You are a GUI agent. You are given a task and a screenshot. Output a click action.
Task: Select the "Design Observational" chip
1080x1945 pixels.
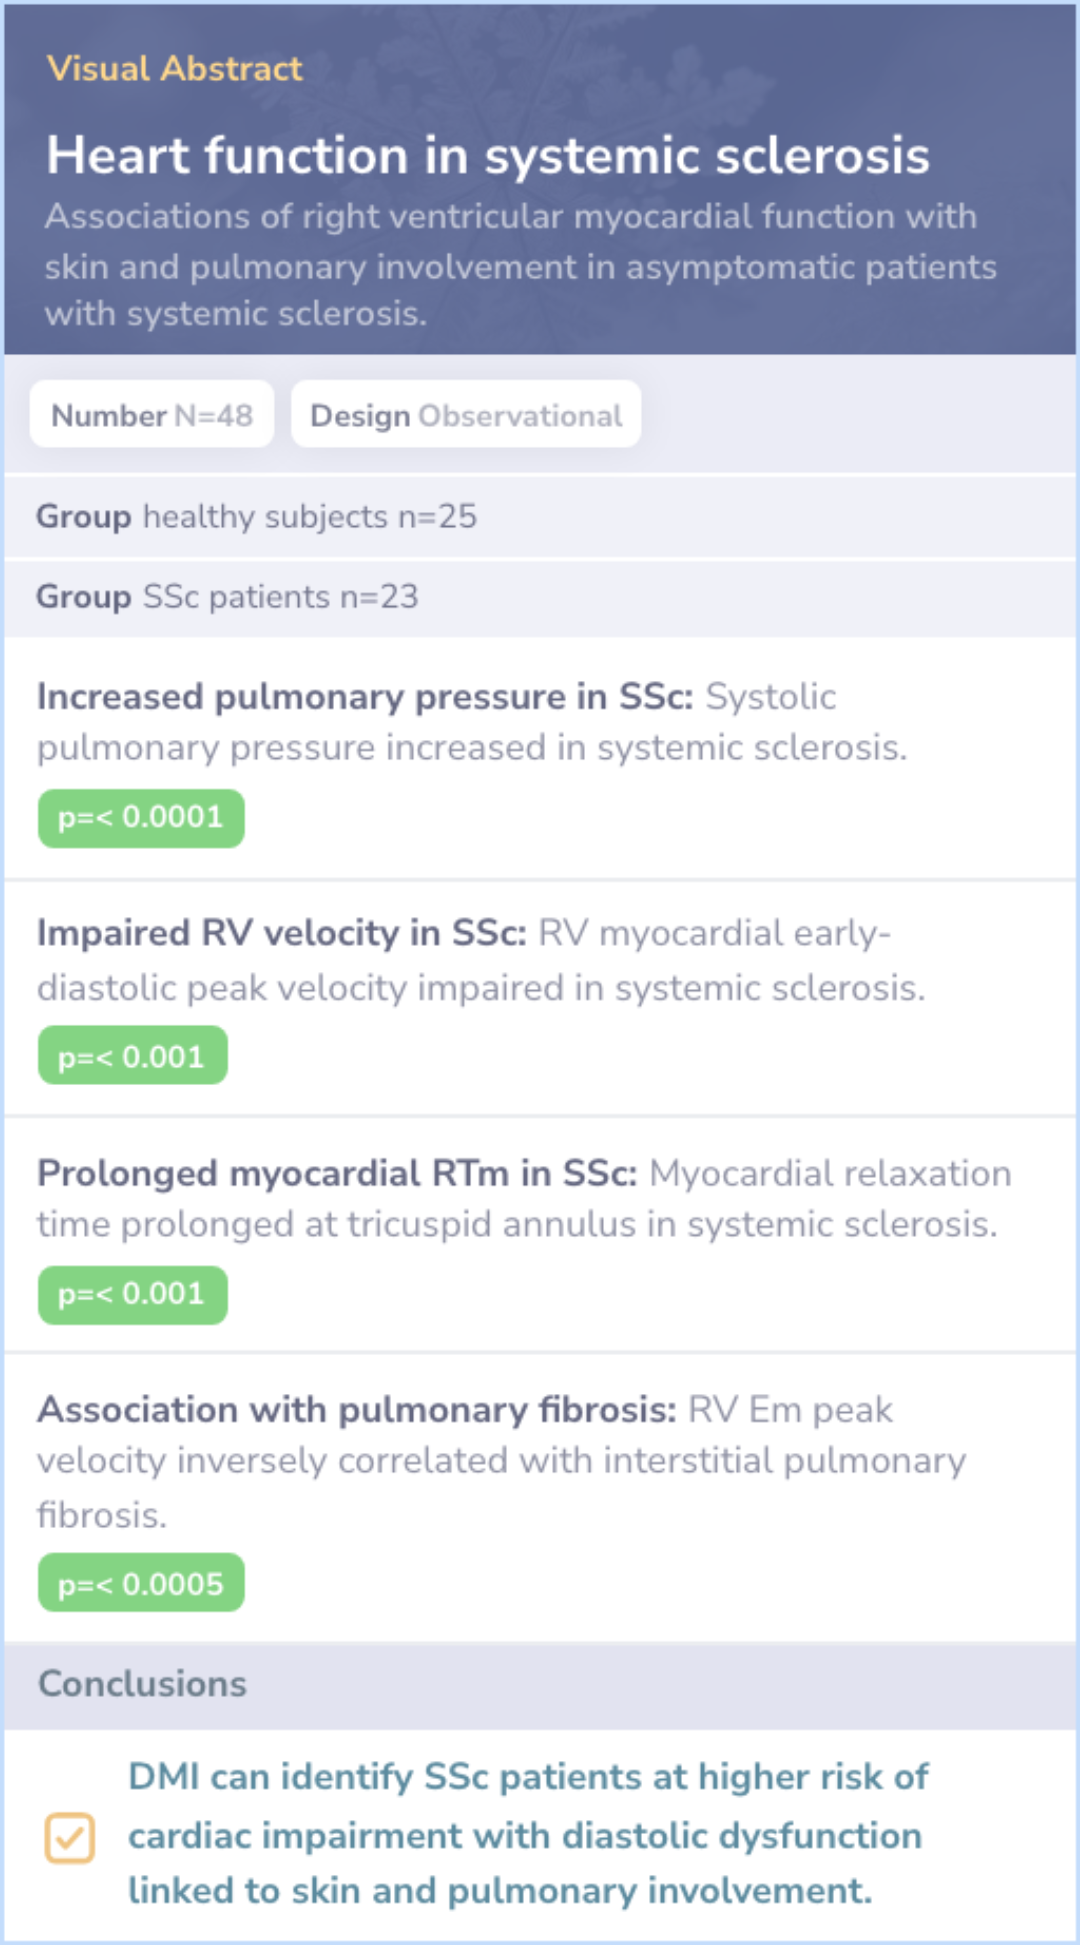[x=466, y=415]
